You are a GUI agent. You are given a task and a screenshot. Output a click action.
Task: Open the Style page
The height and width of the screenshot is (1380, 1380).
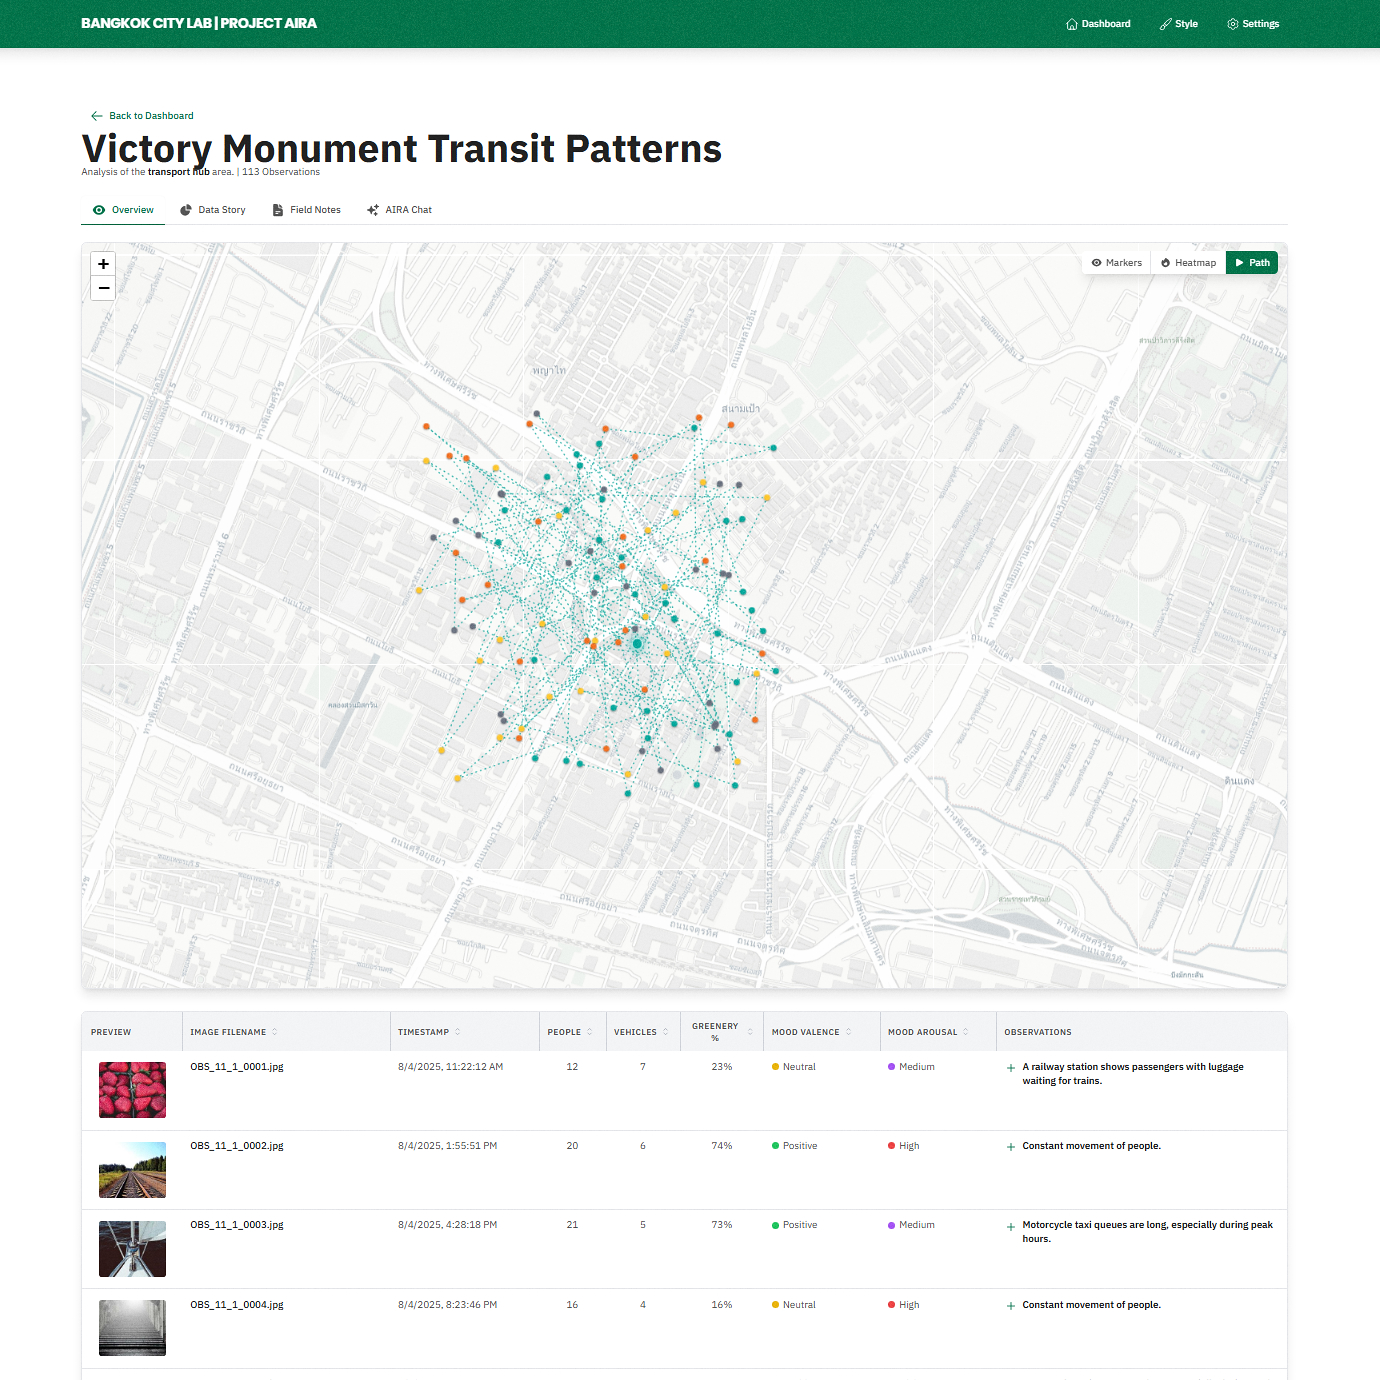(1178, 24)
